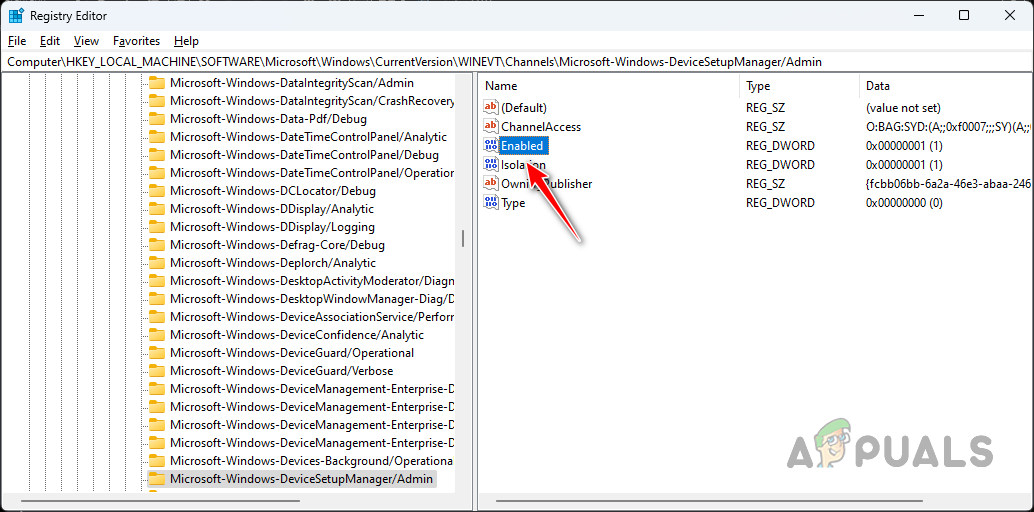Select Microsoft-Windows-DCLocator/Debug key

pos(272,191)
